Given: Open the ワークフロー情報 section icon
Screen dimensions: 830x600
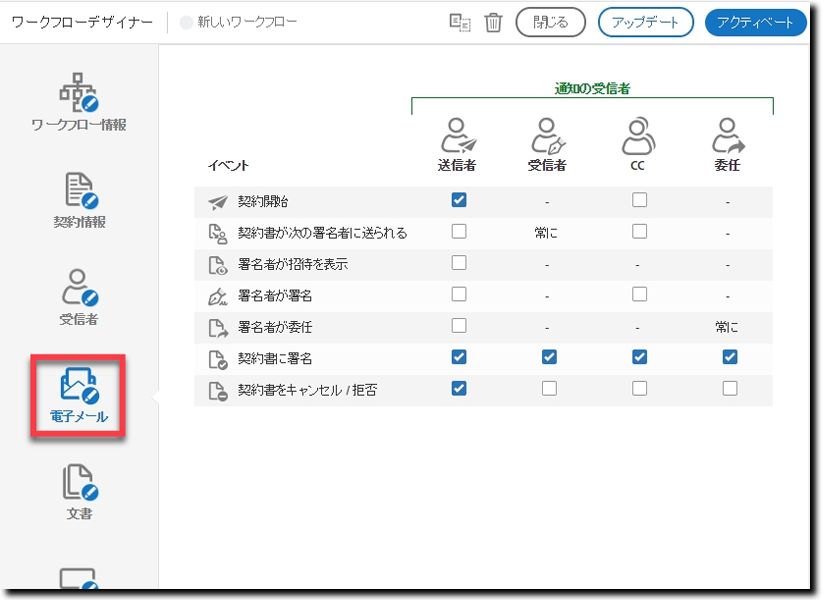Looking at the screenshot, I should [x=78, y=93].
